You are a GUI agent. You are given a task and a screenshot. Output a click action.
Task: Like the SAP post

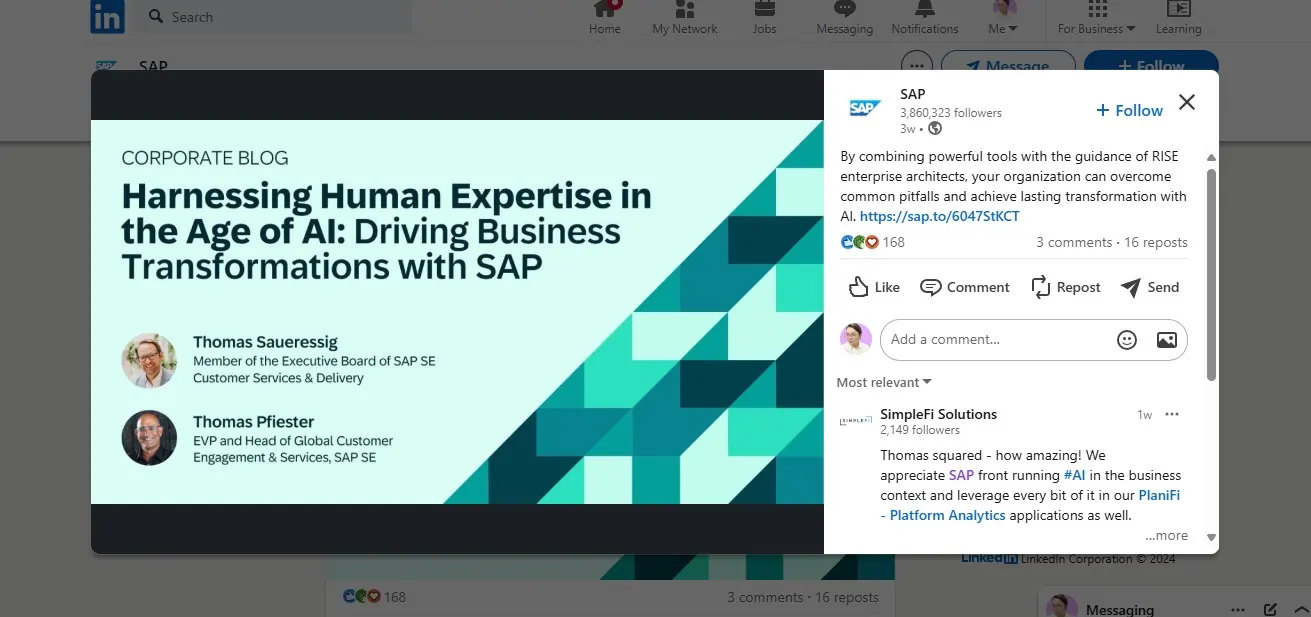click(x=874, y=287)
